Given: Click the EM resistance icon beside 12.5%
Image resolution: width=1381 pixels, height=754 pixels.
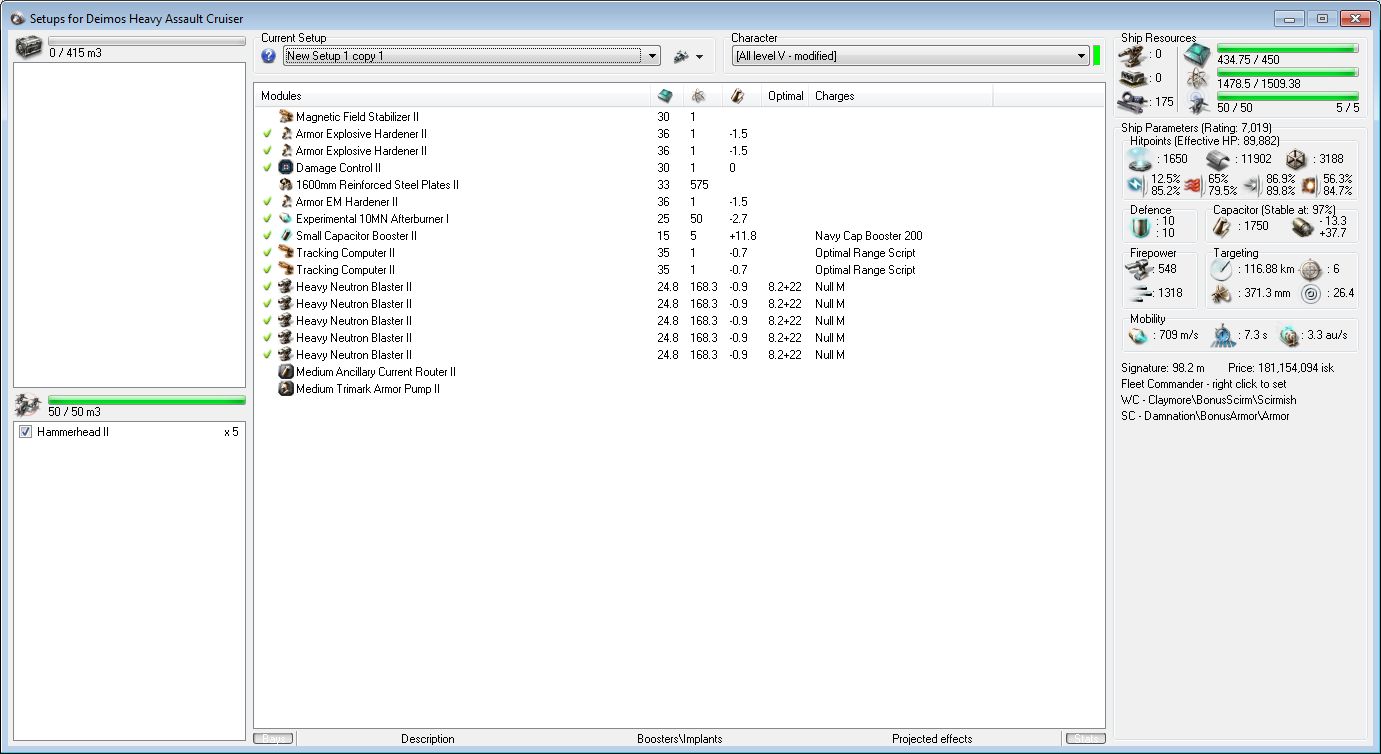Looking at the screenshot, I should (1135, 184).
